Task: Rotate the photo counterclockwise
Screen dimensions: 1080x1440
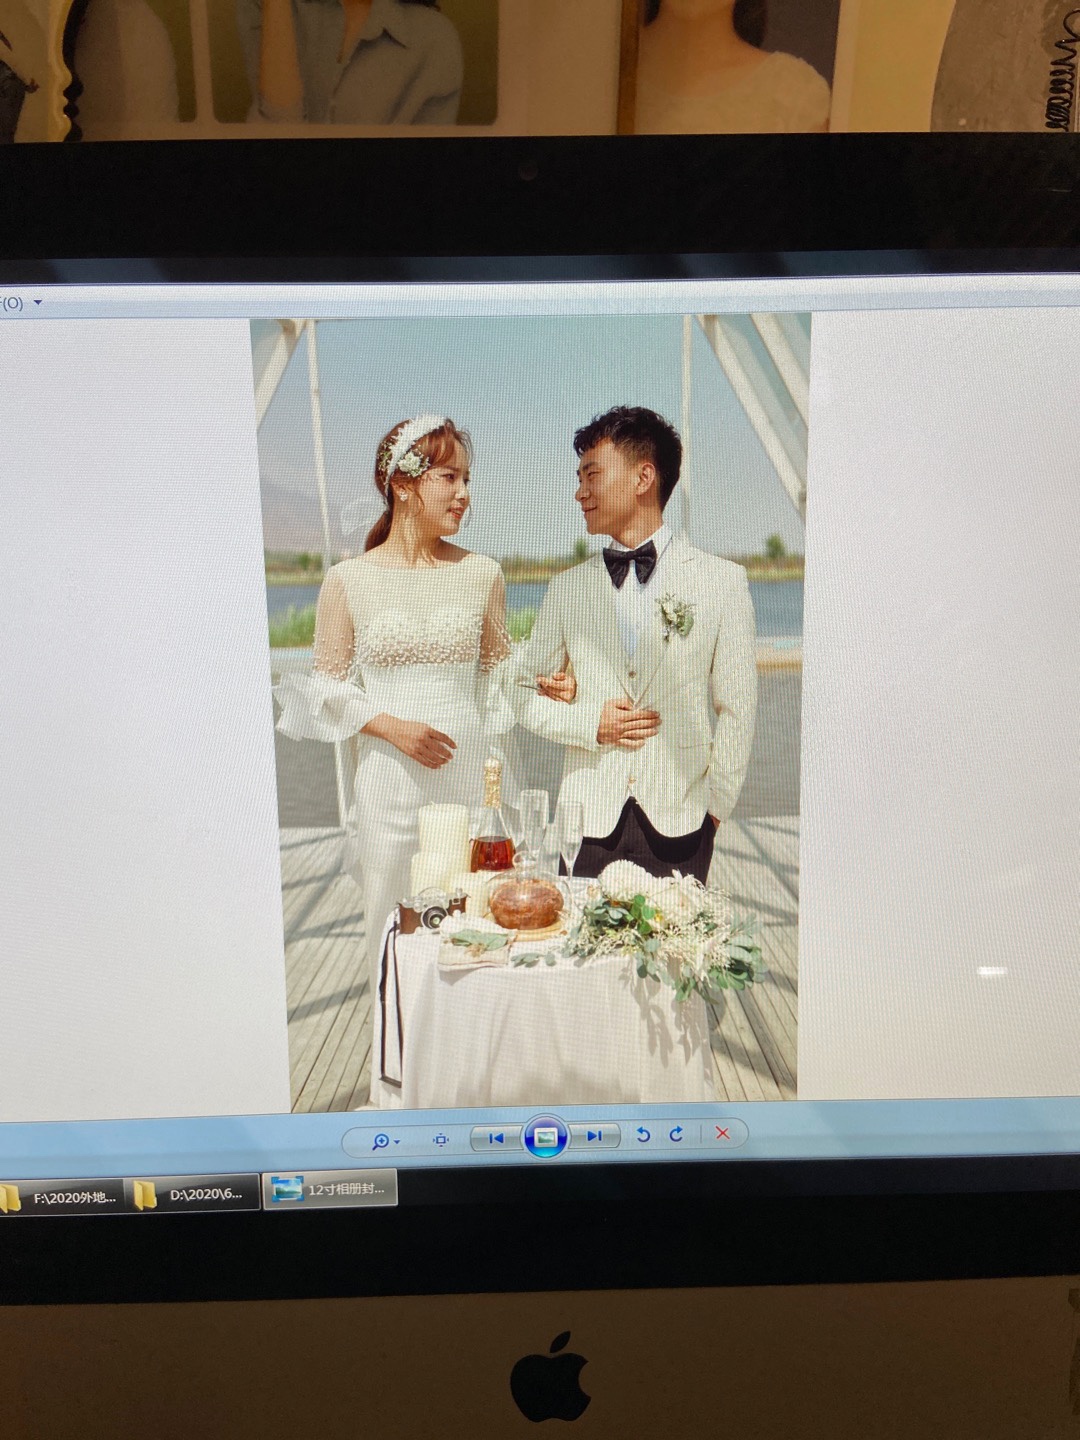Action: 644,1135
